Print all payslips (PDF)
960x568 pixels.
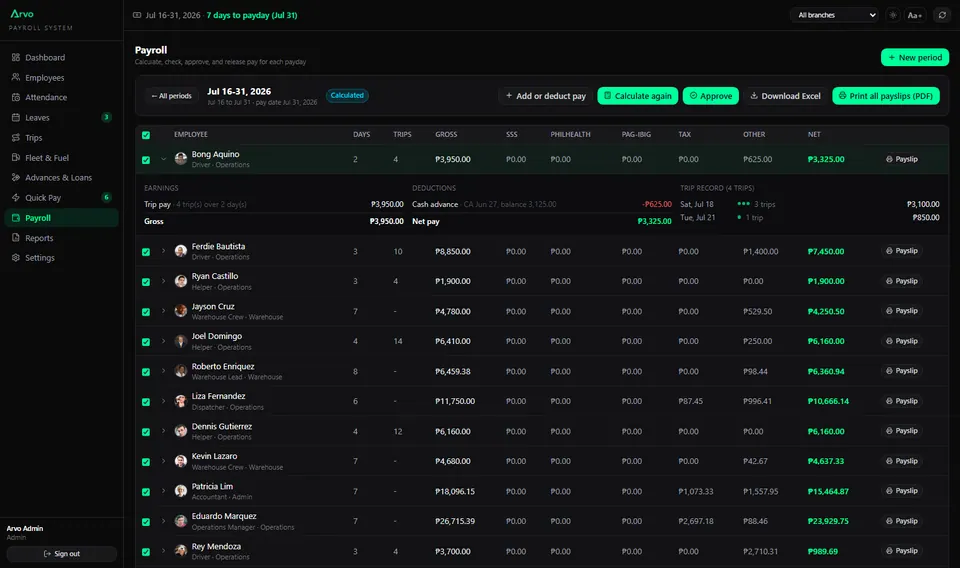tap(885, 96)
